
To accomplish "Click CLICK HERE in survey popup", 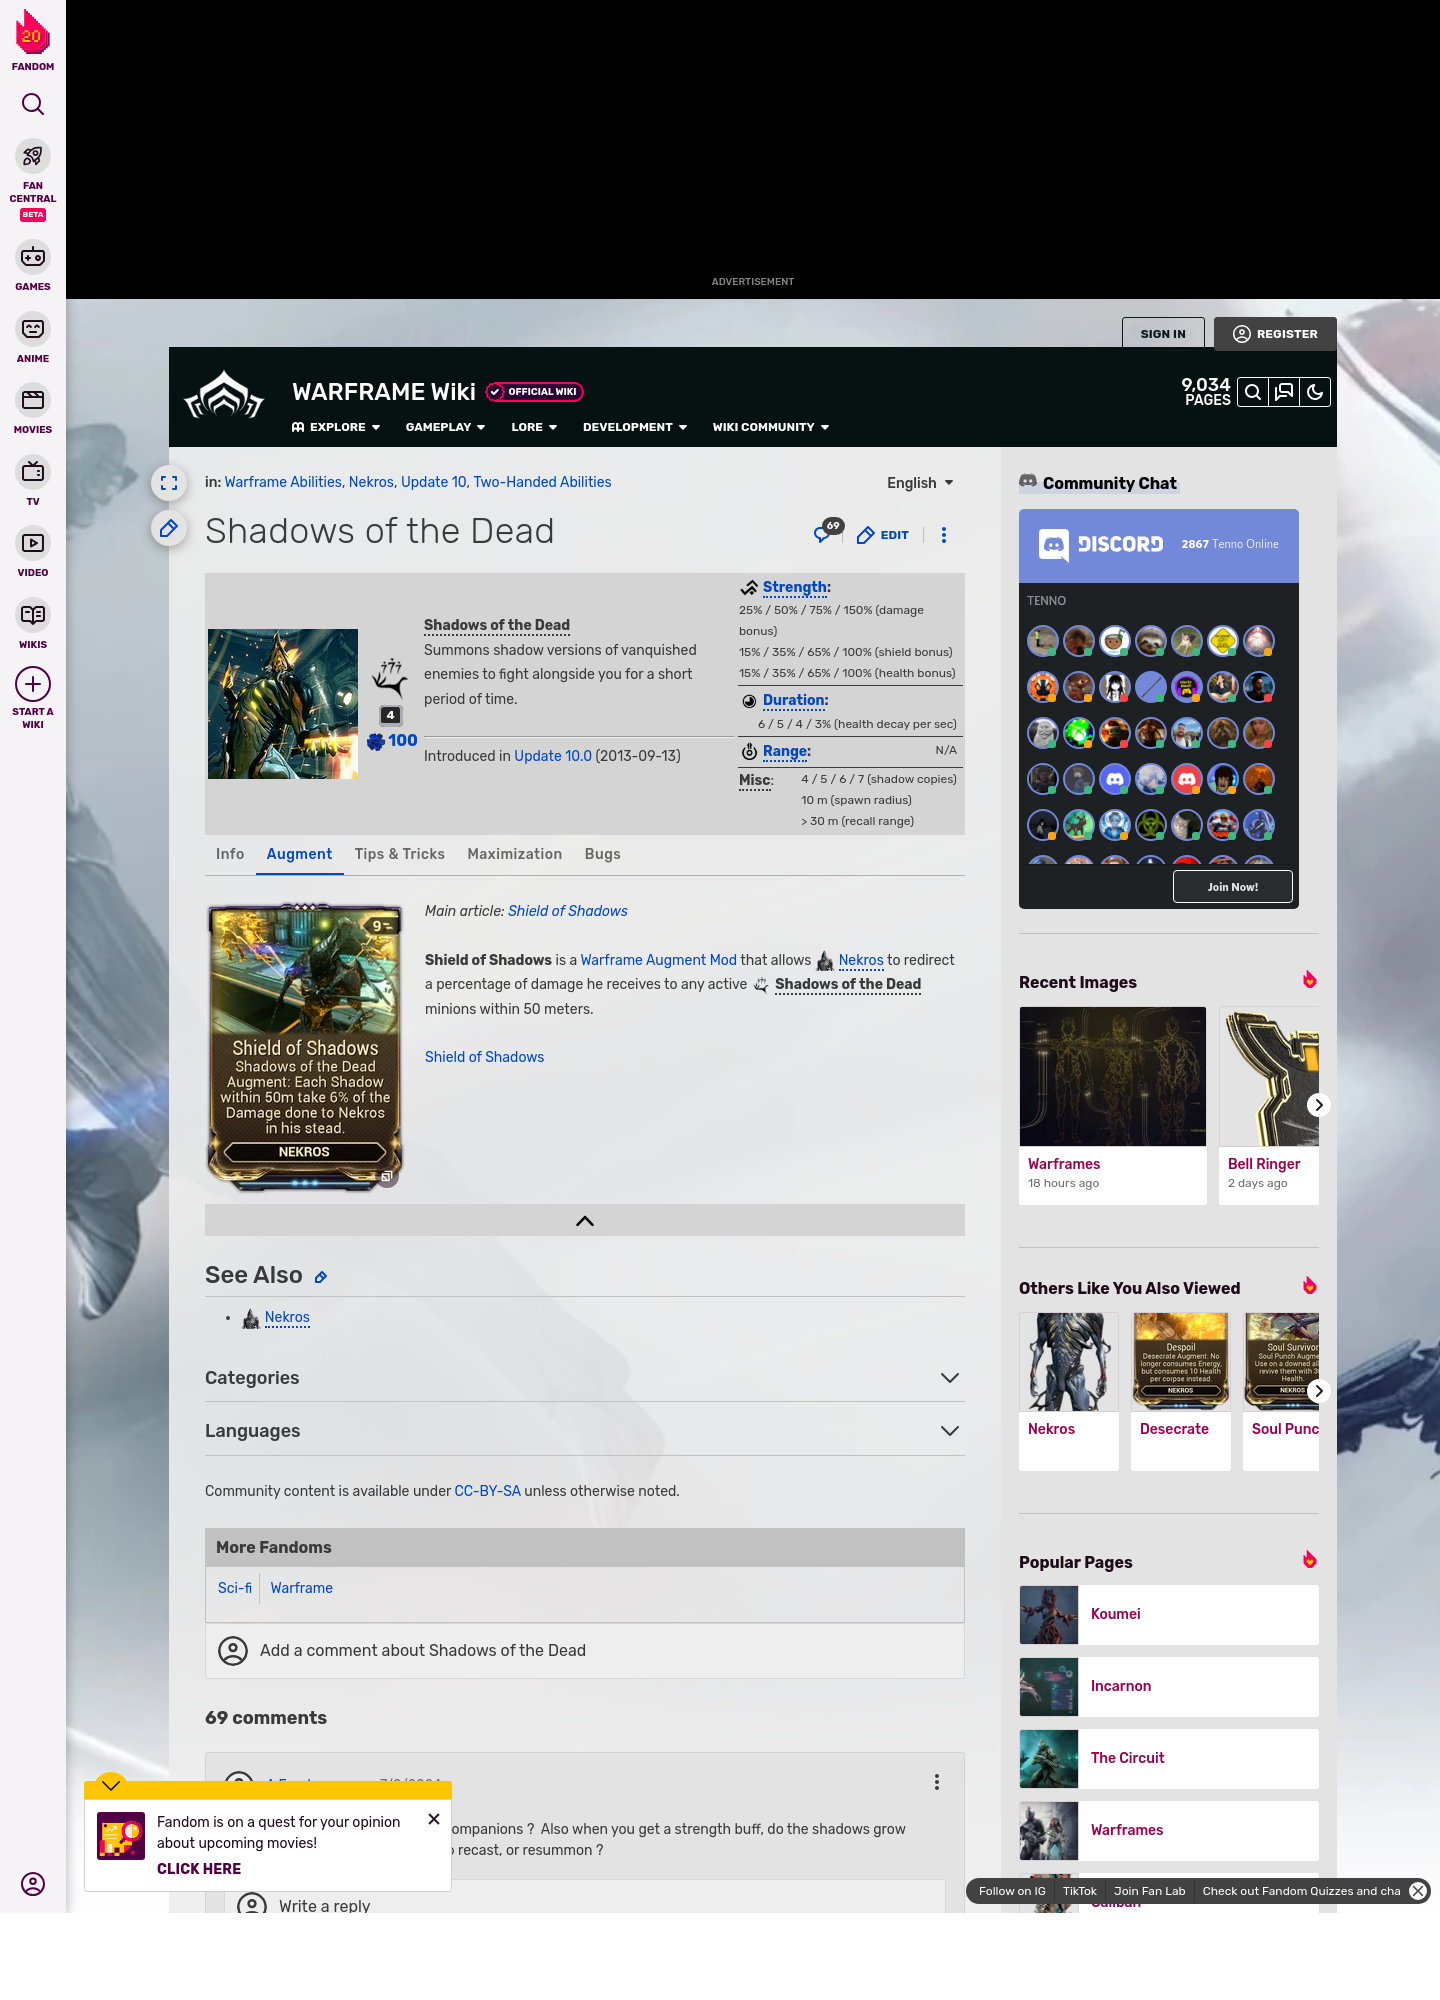I will pos(199,1869).
